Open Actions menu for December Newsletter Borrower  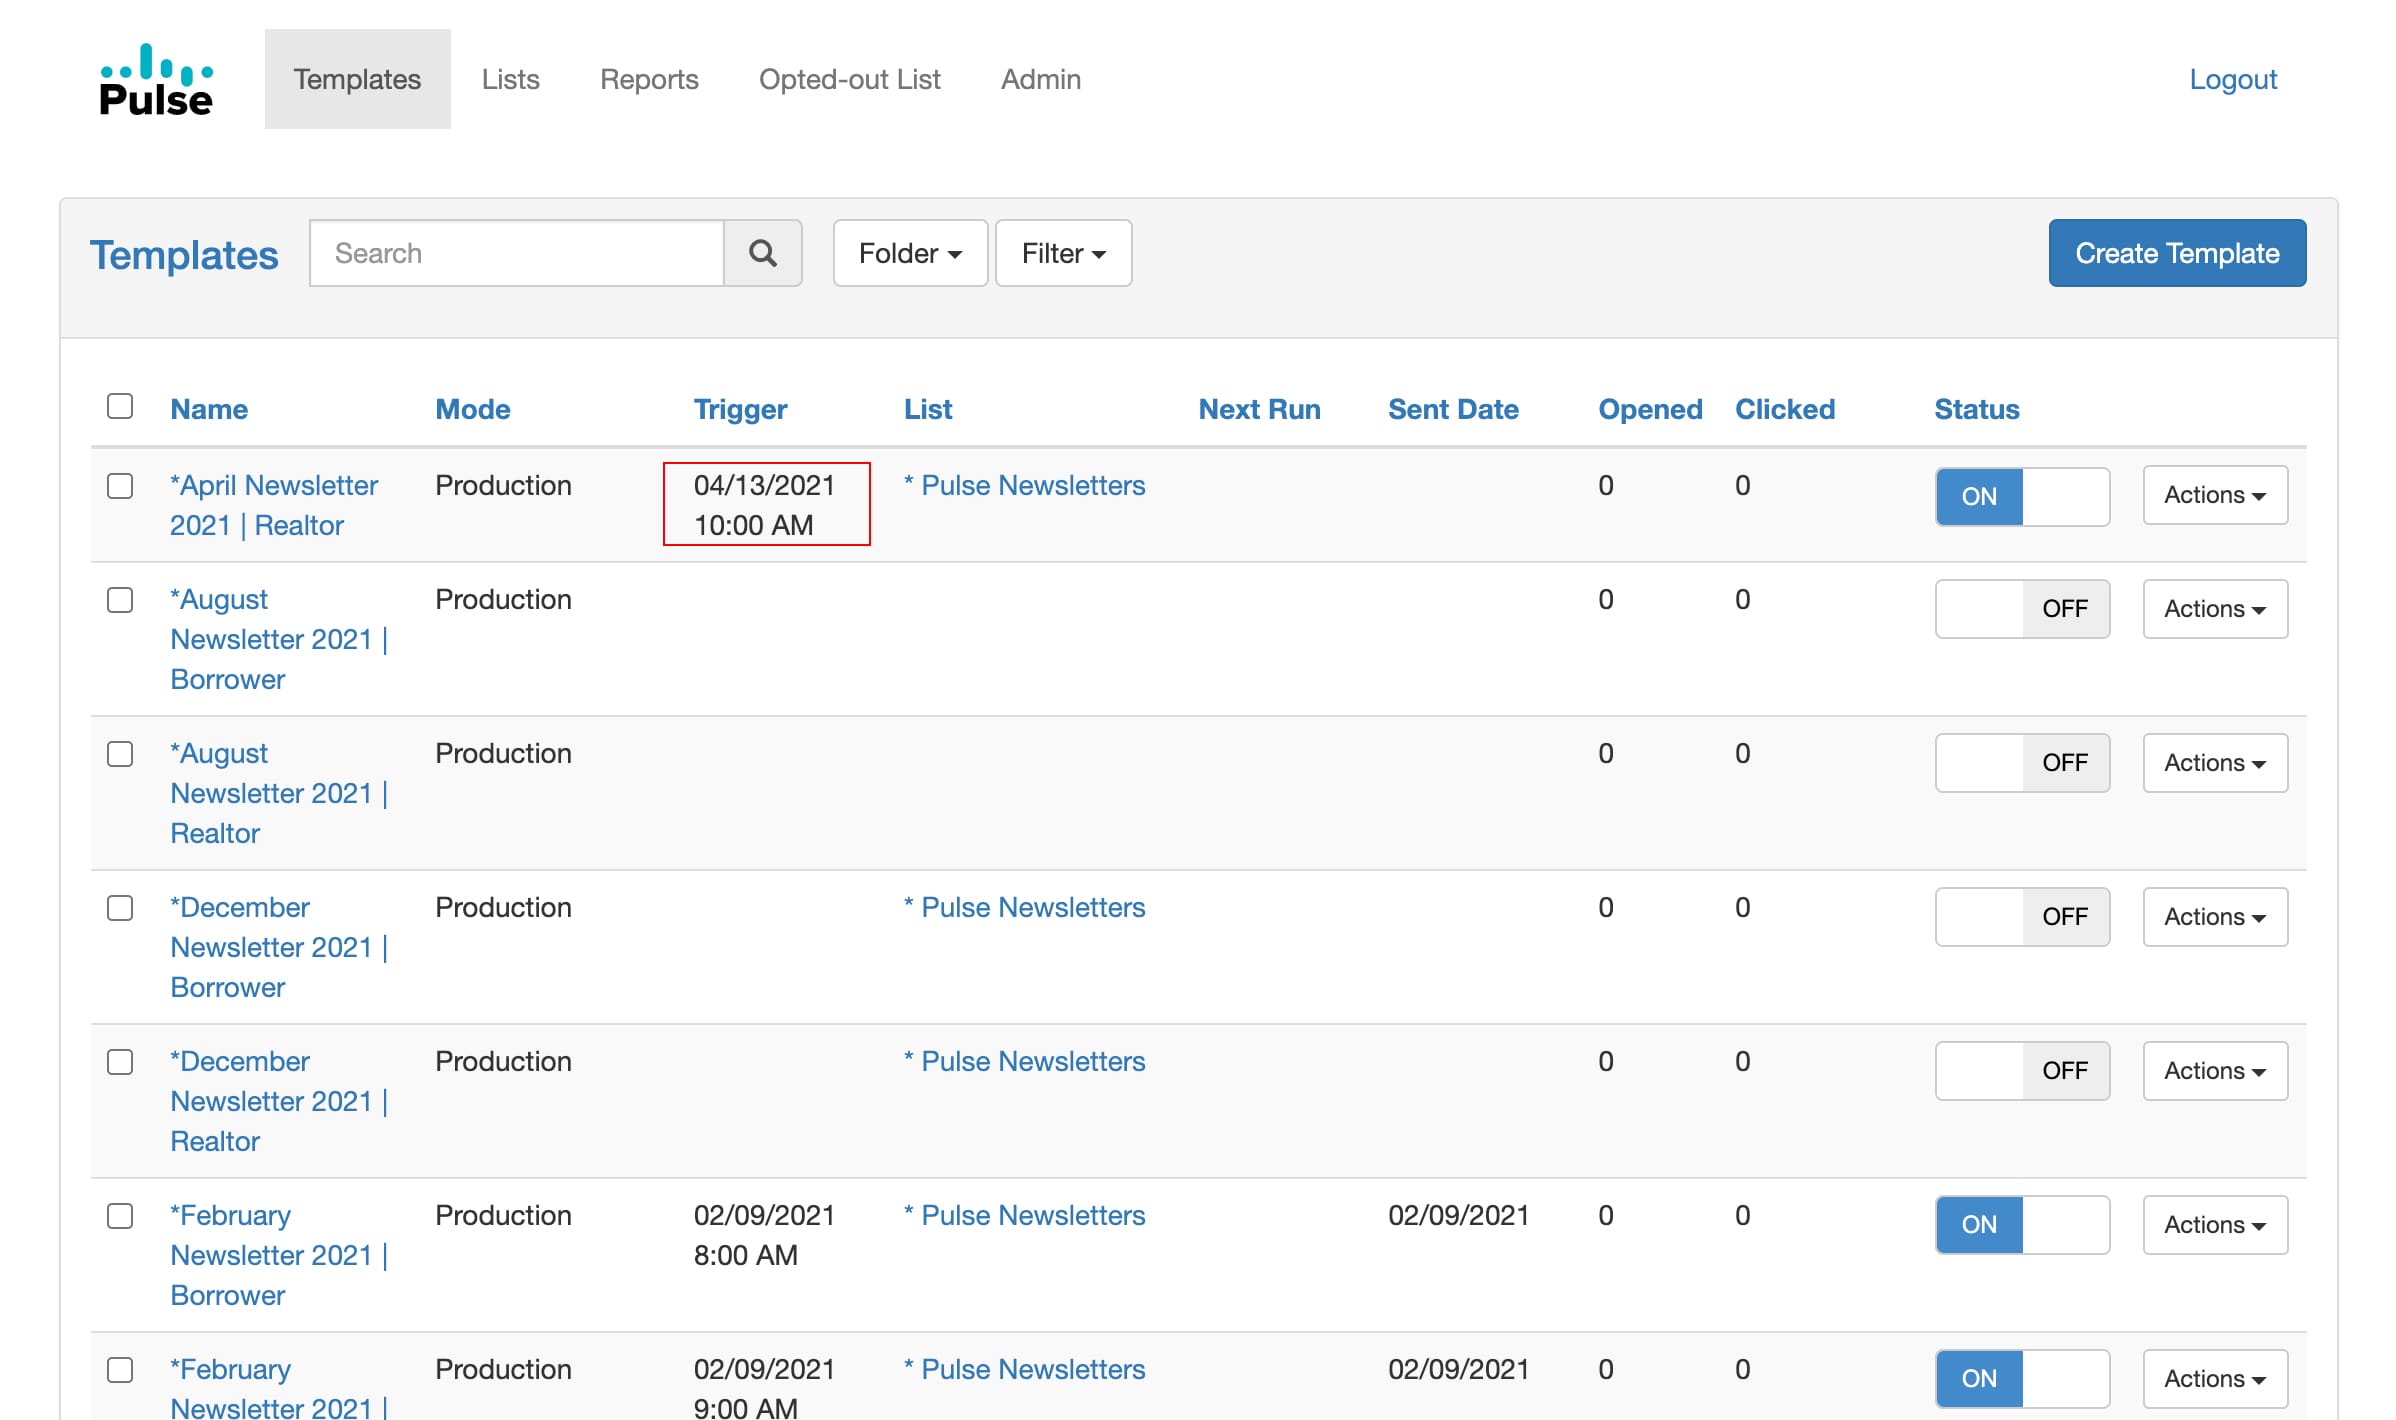coord(2215,917)
